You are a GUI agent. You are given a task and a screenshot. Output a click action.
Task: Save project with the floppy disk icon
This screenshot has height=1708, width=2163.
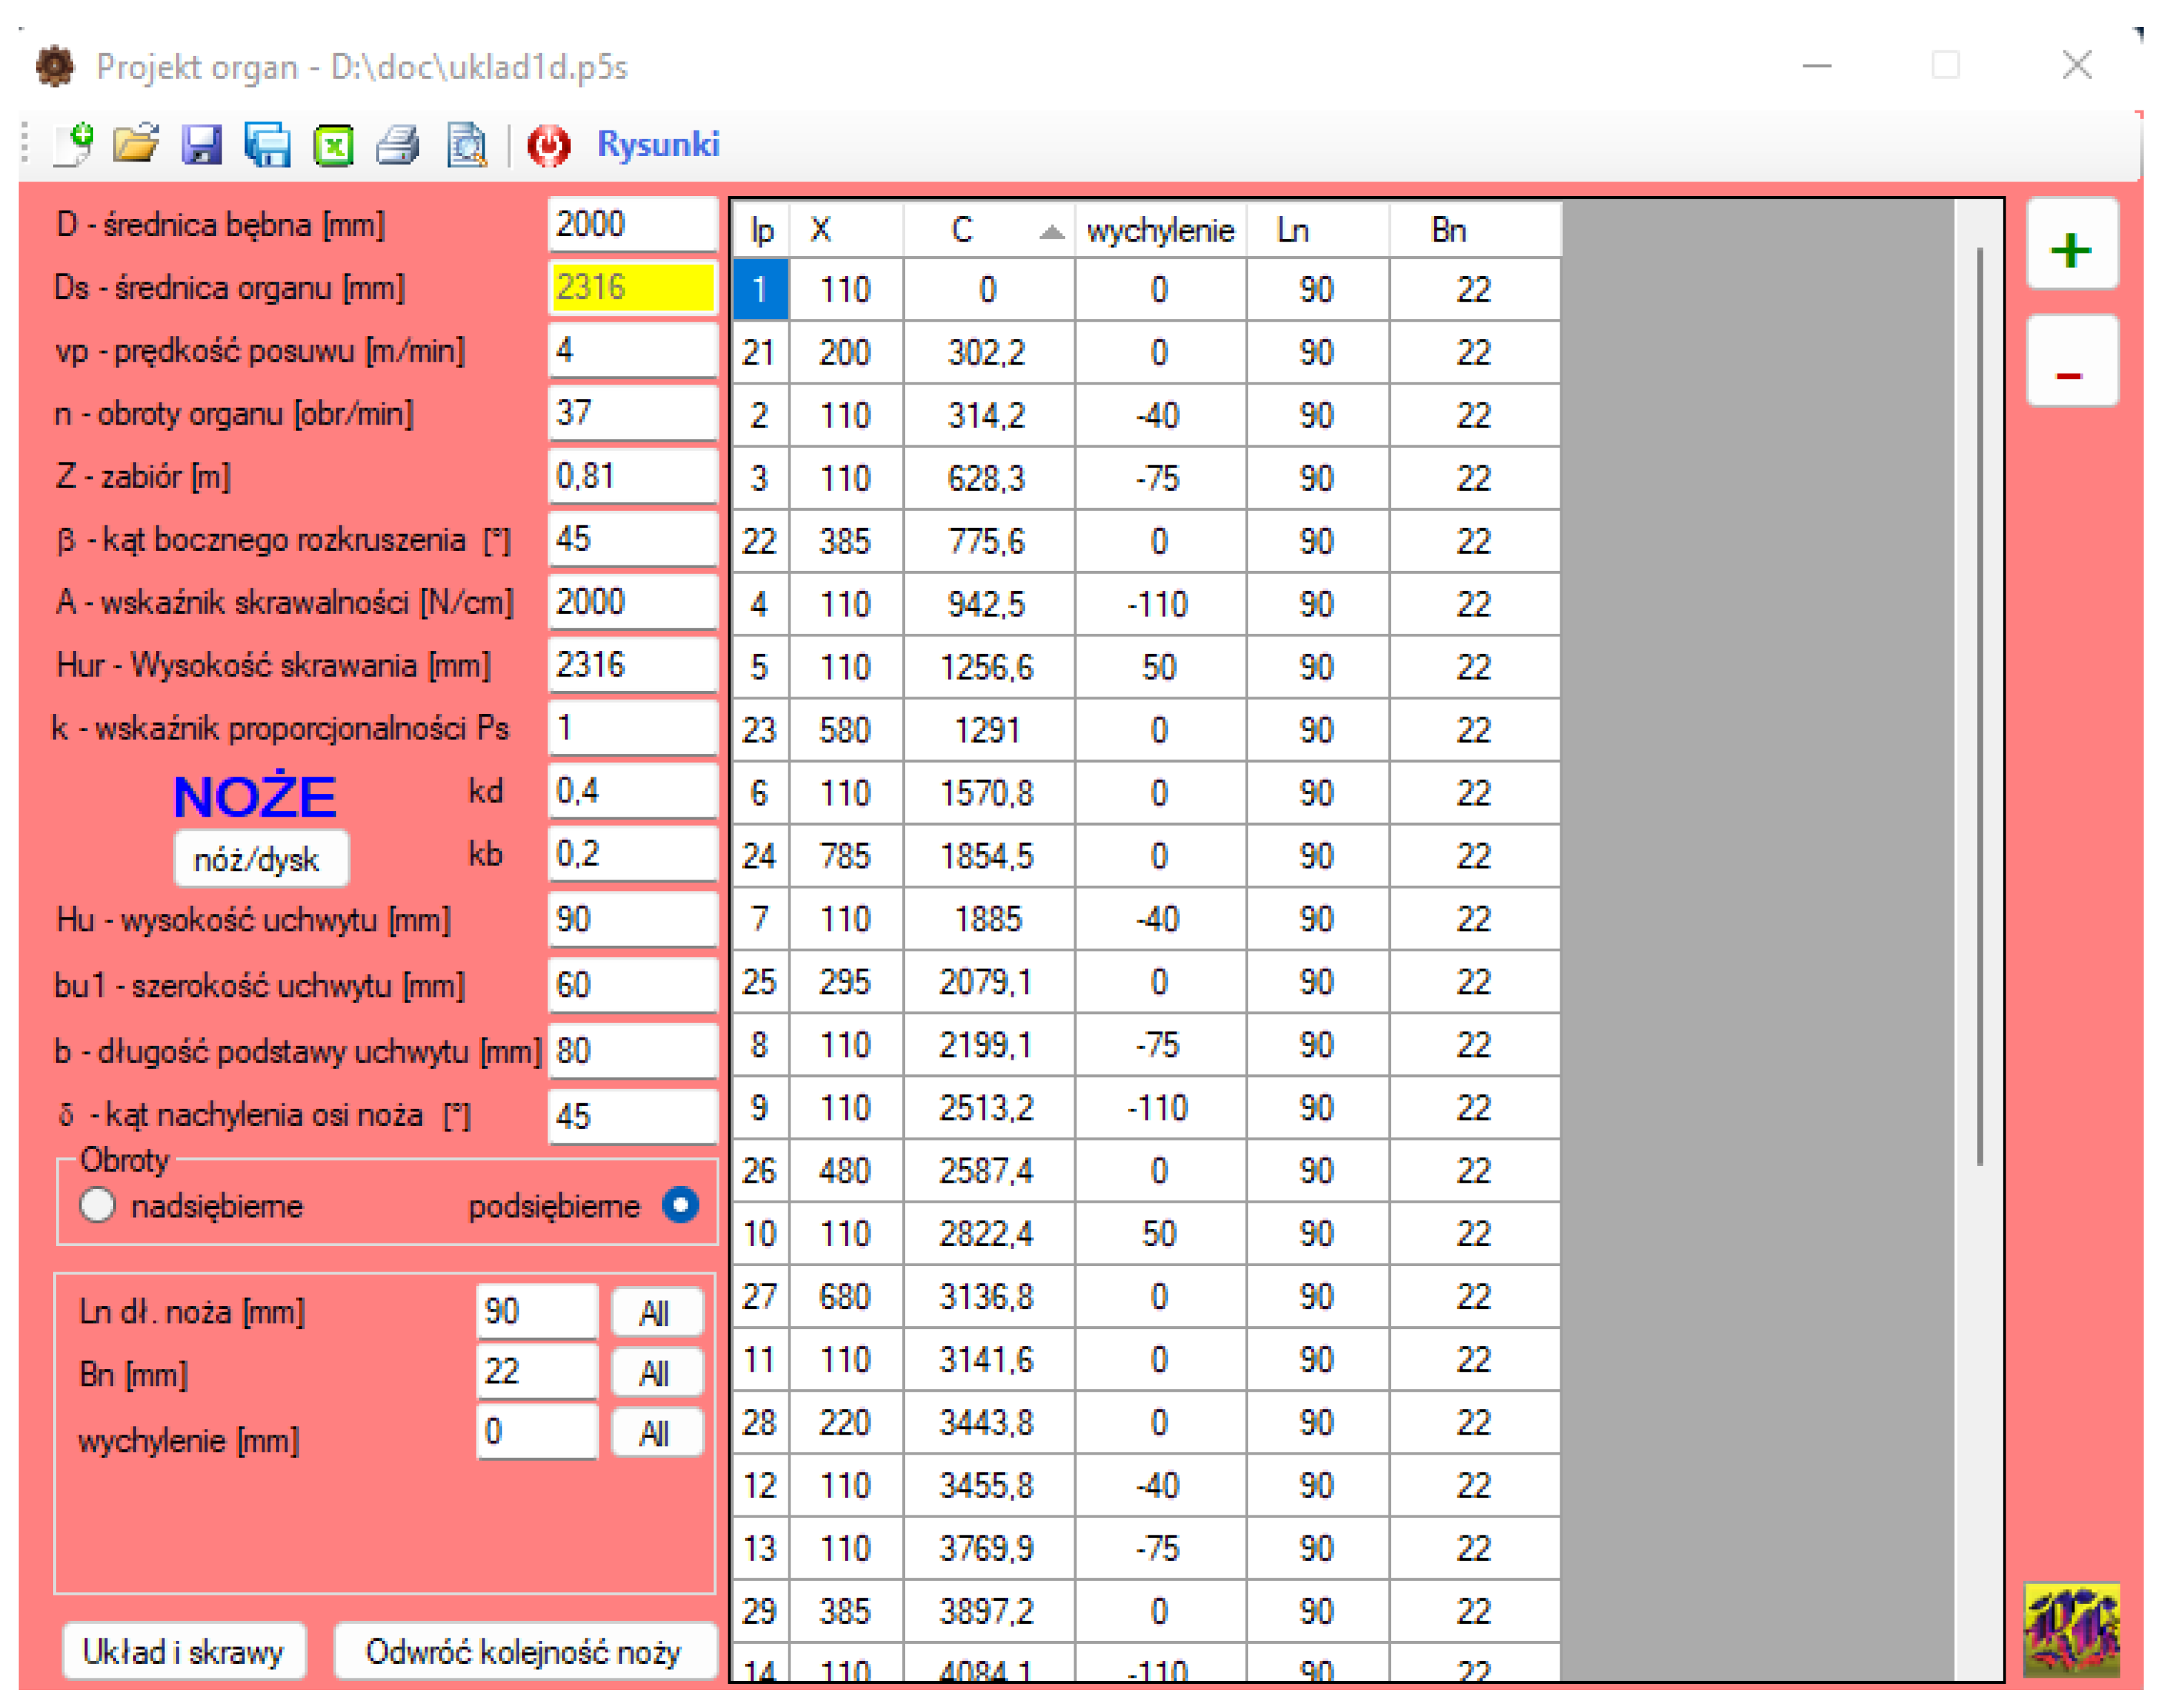[201, 145]
